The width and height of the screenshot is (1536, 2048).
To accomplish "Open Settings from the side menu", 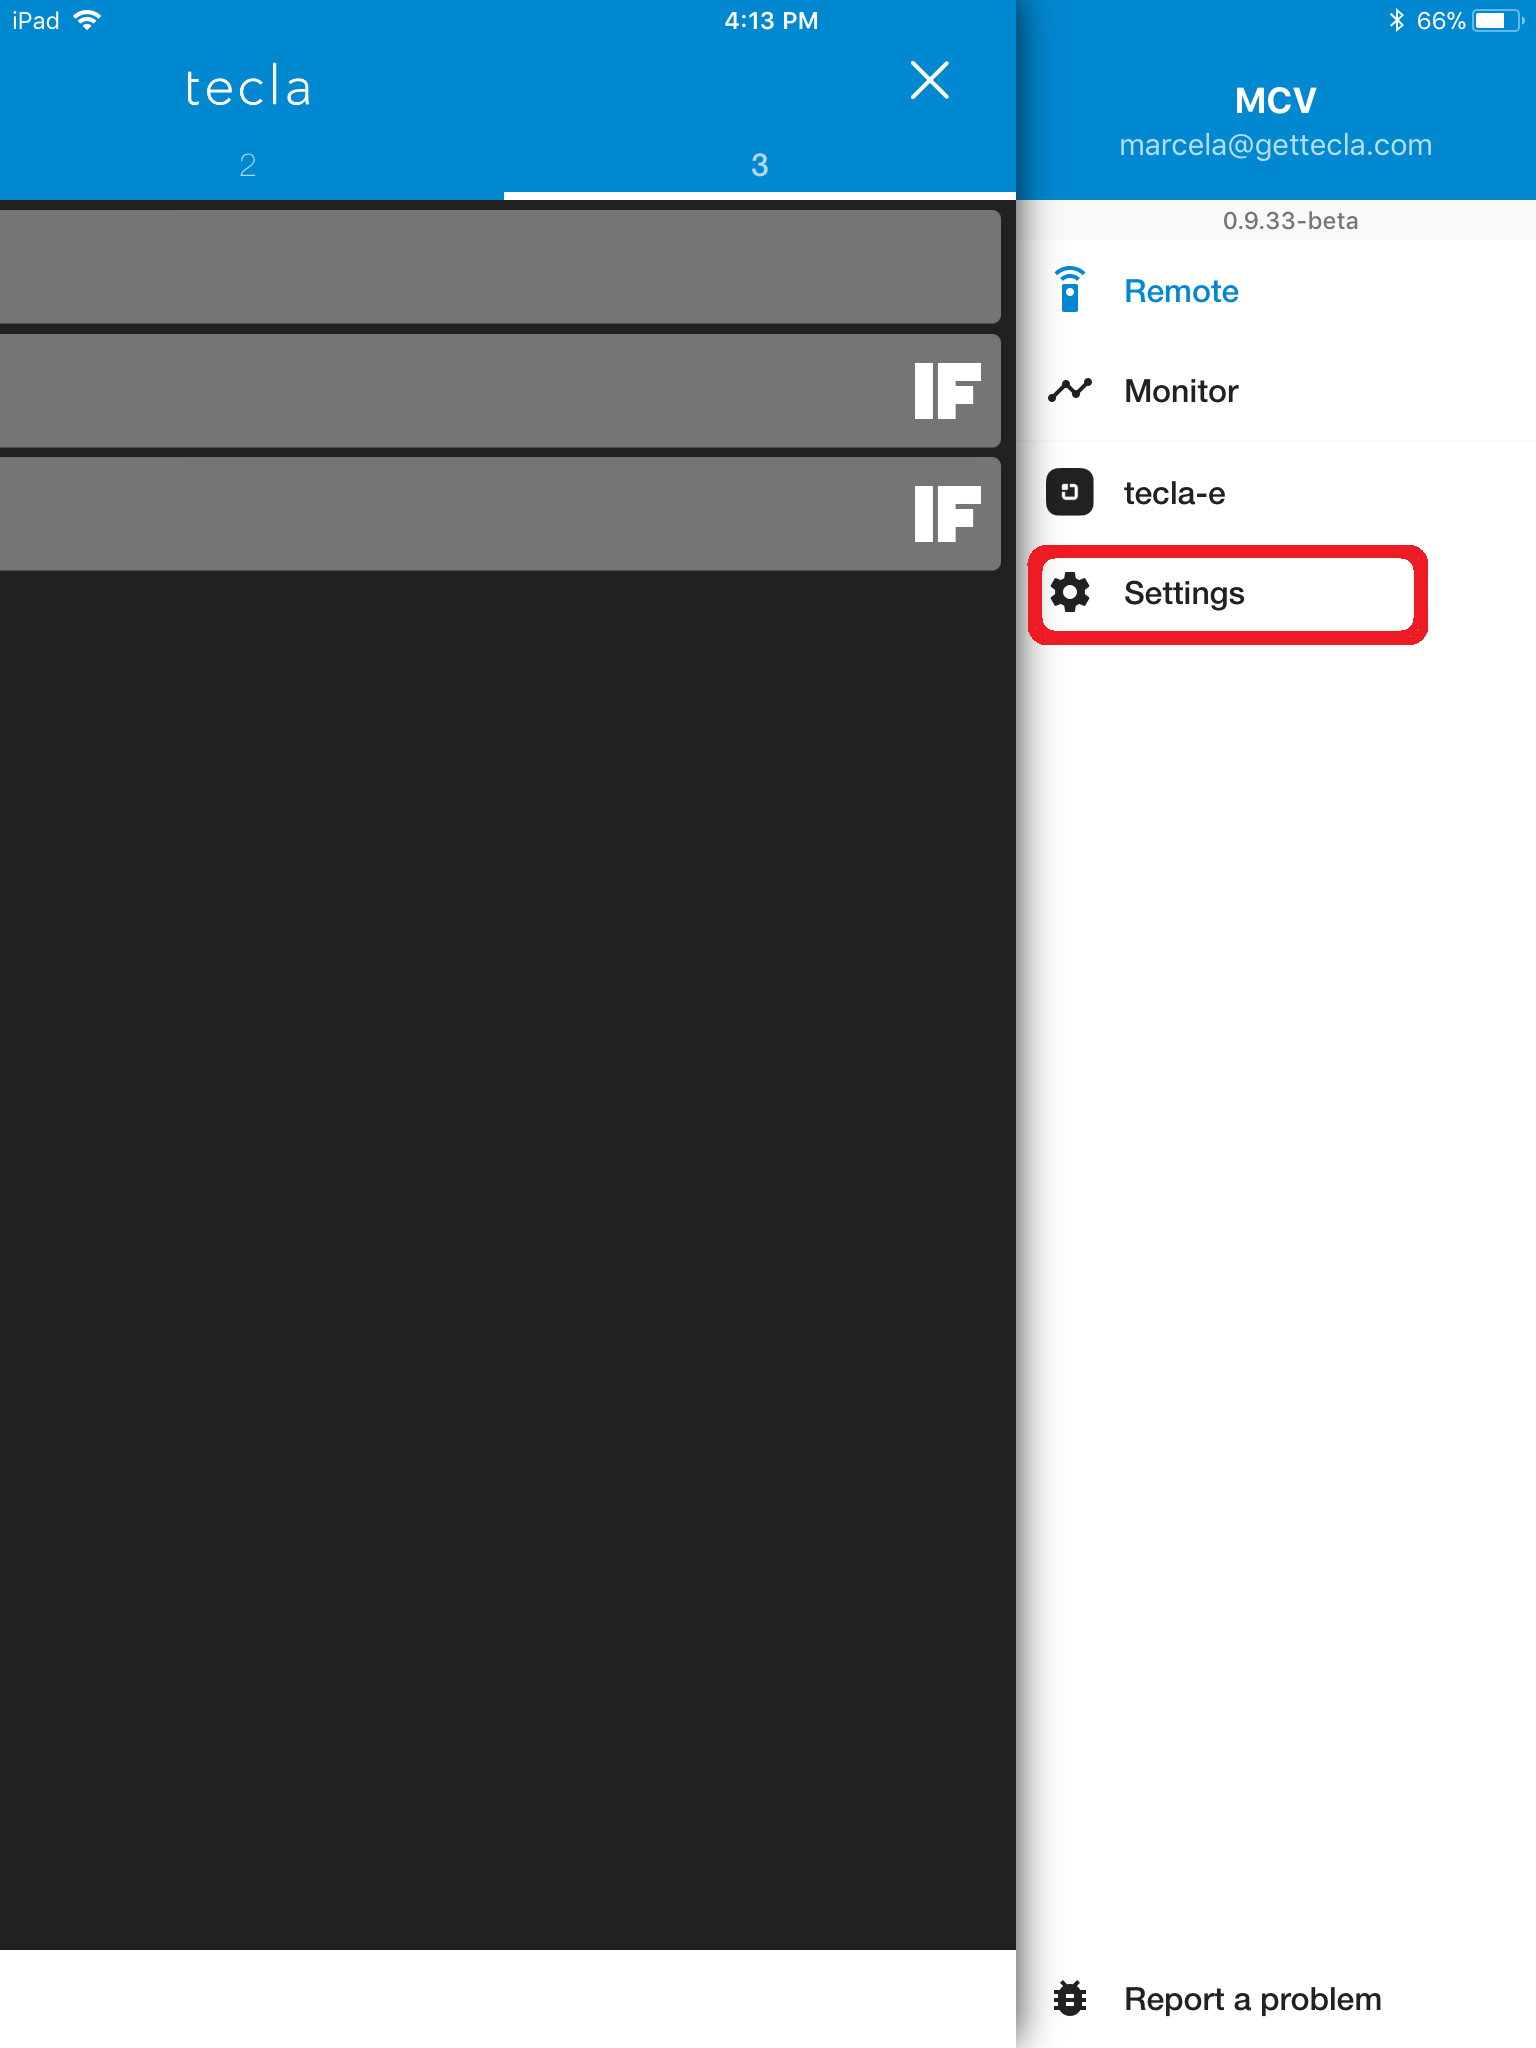I will (1184, 593).
